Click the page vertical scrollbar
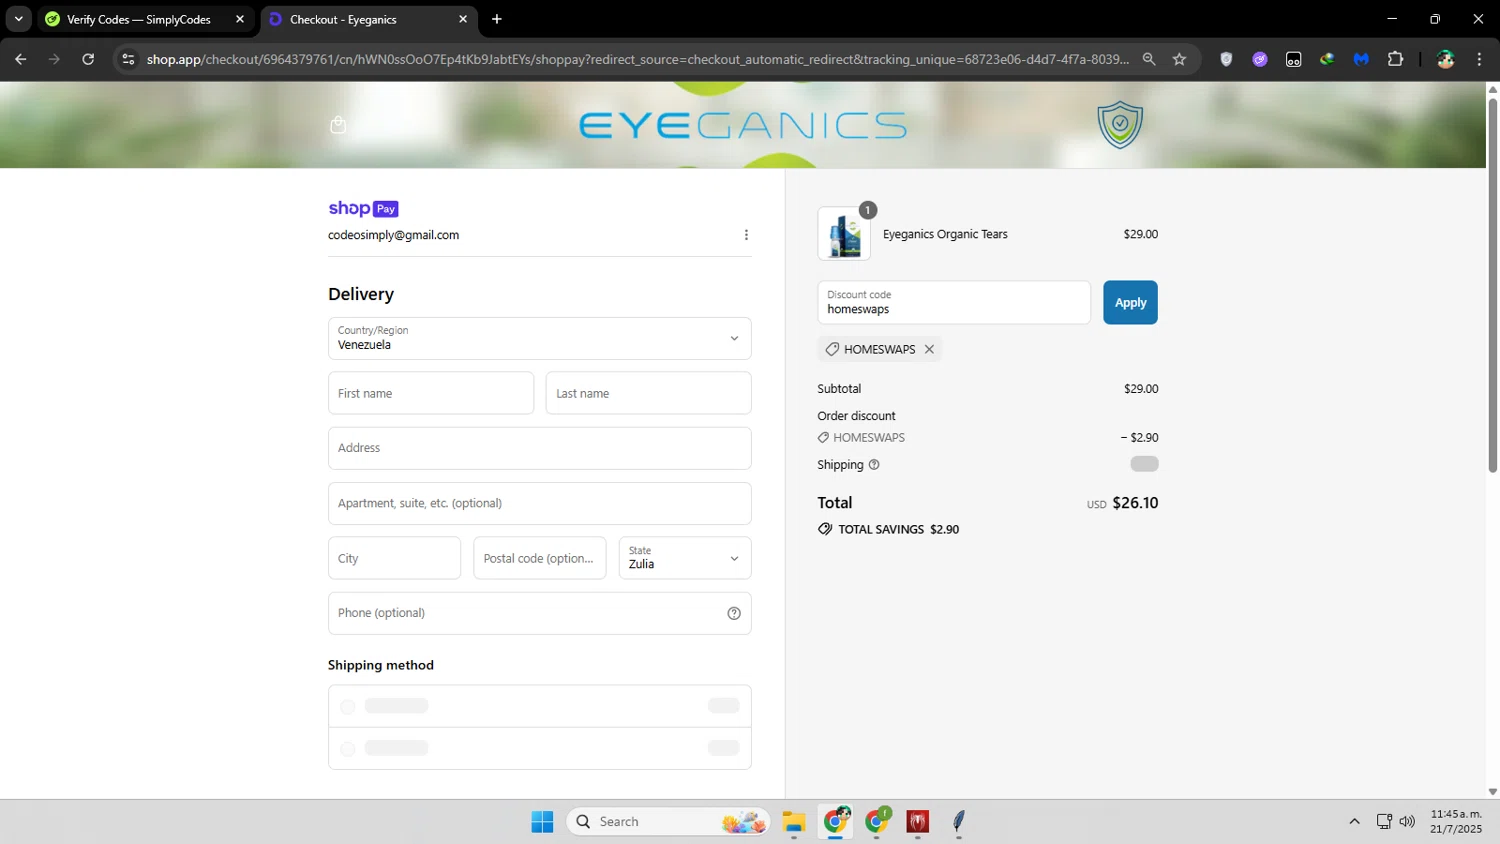 click(1492, 285)
